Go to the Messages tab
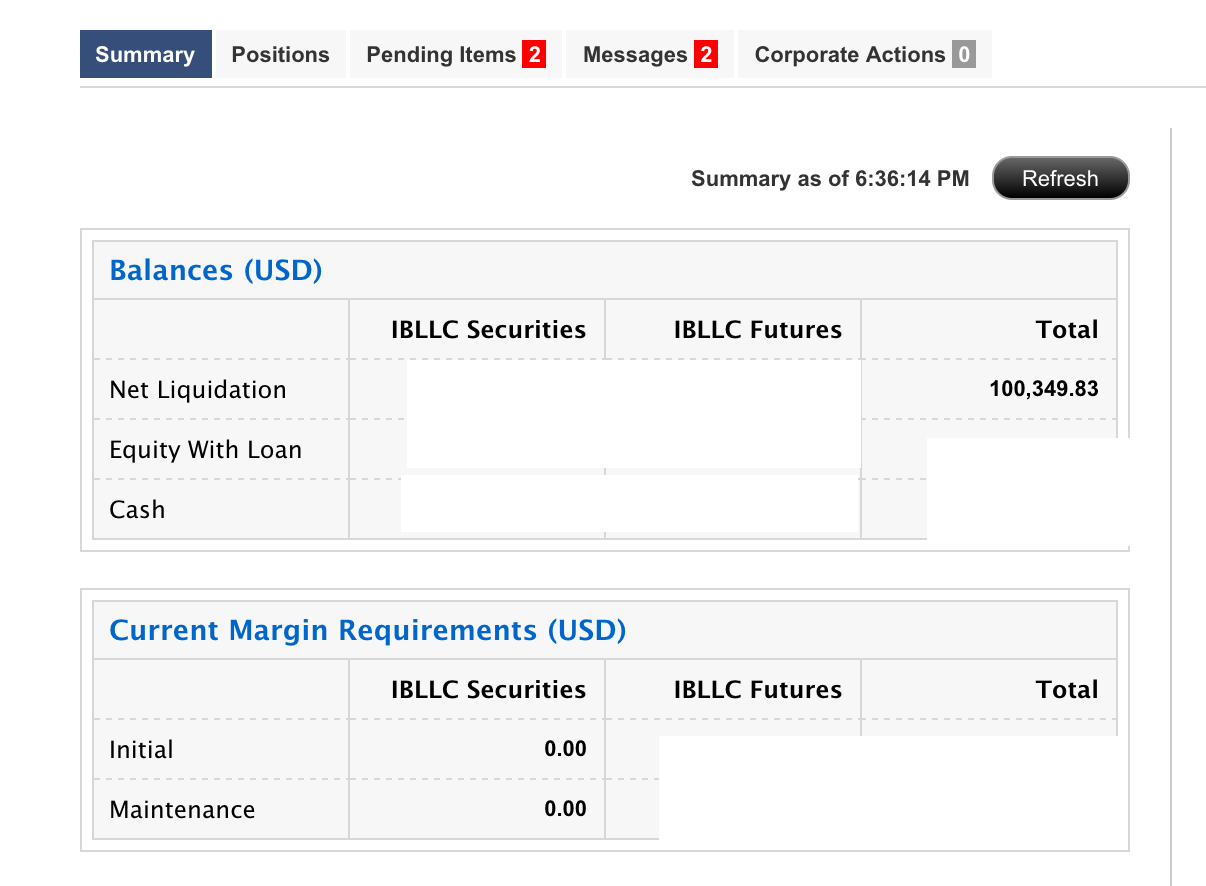 pos(635,55)
